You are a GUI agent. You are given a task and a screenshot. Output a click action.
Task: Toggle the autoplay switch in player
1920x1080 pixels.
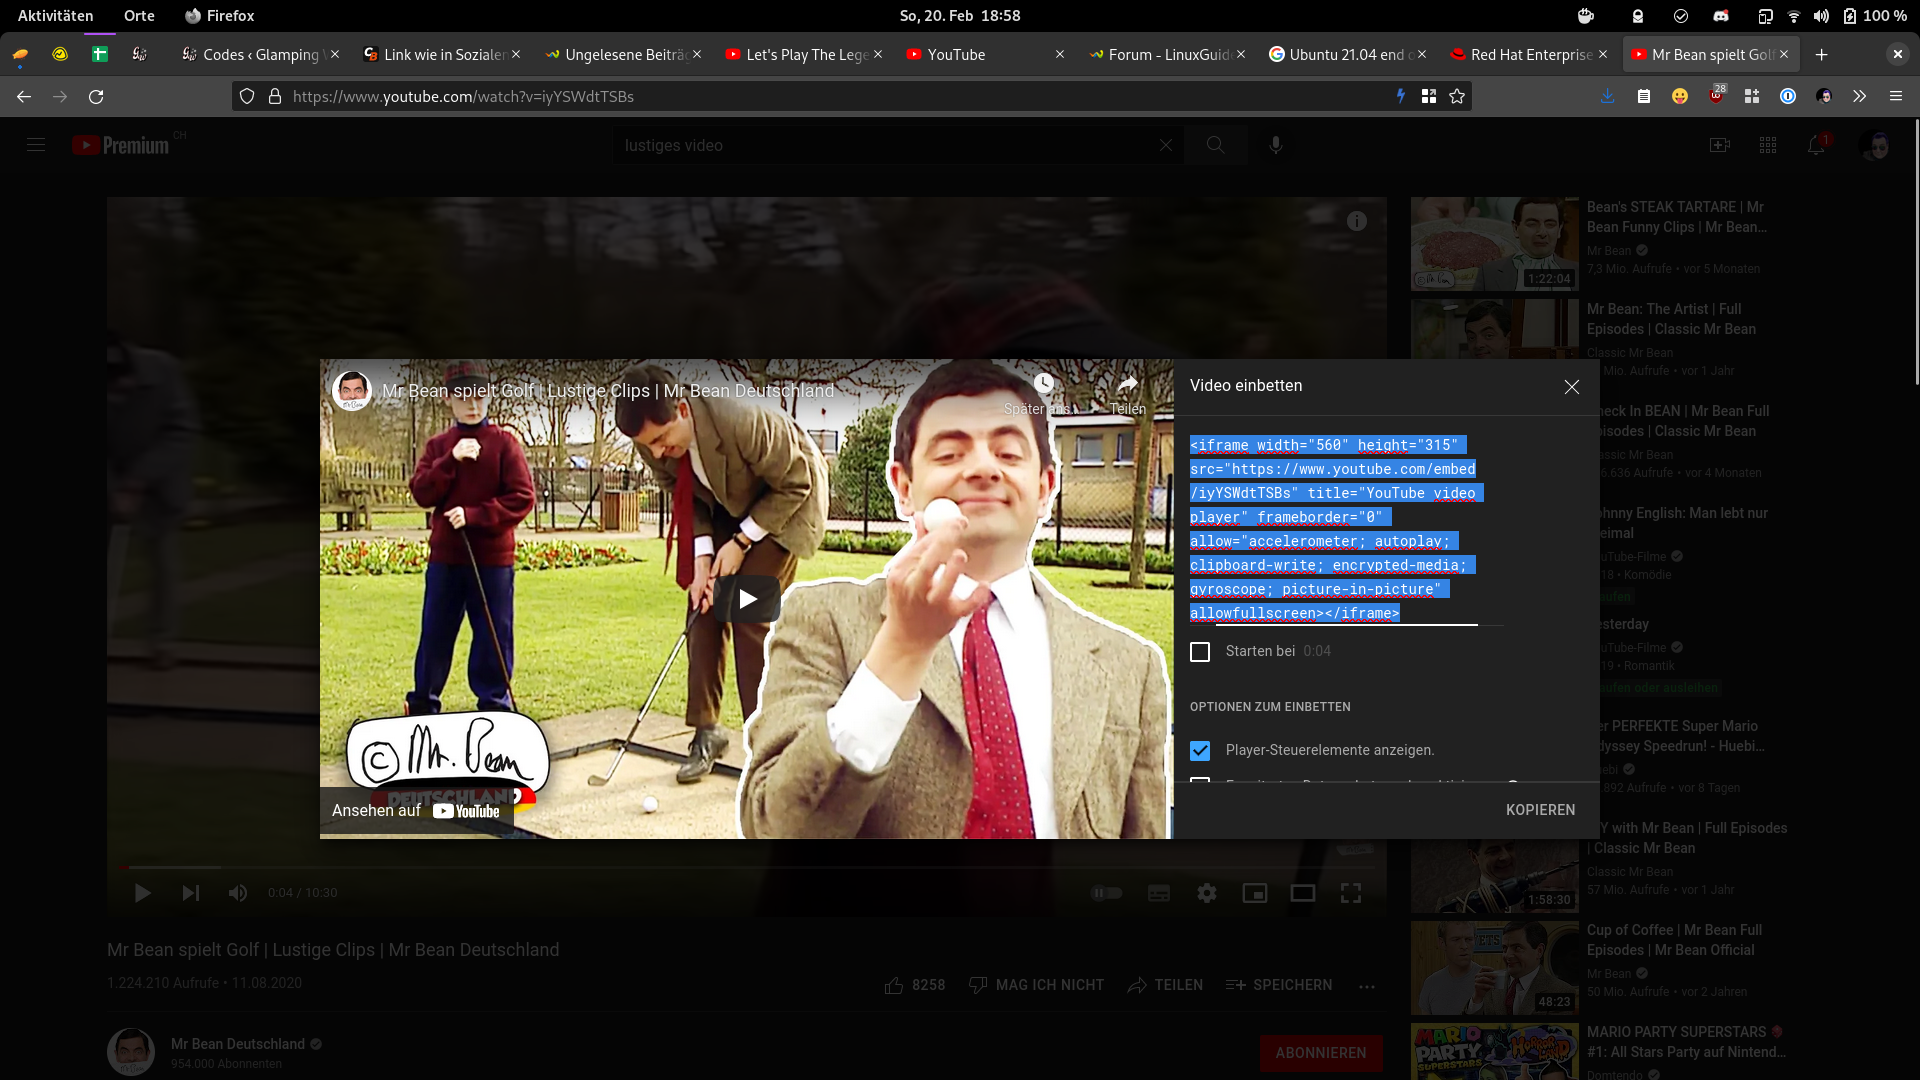[1107, 893]
